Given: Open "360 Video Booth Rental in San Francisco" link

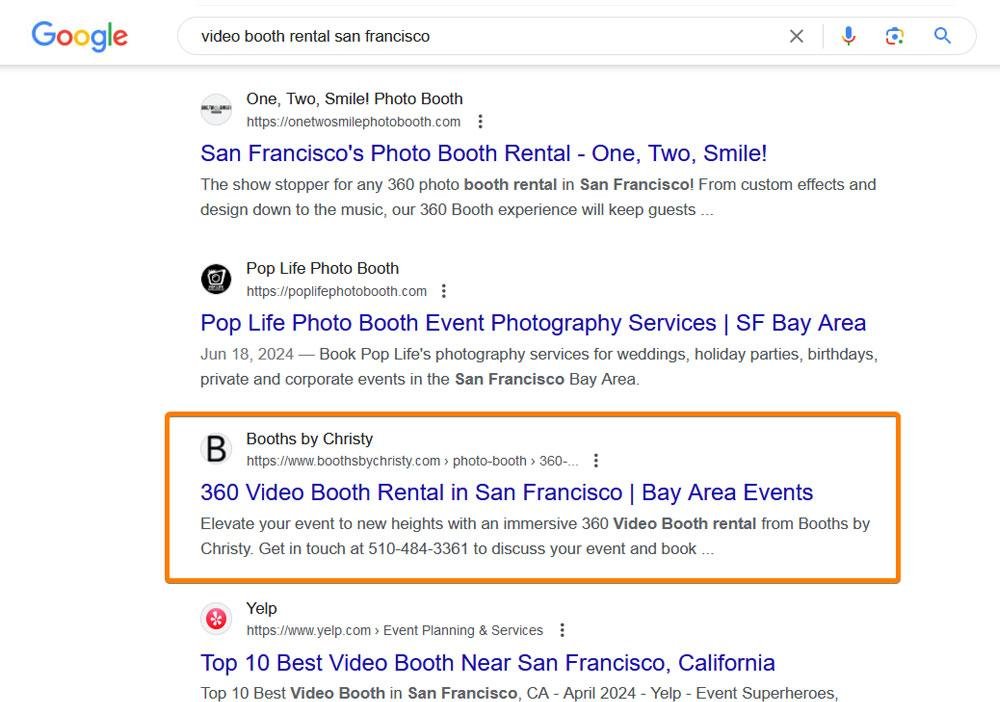Looking at the screenshot, I should 506,492.
